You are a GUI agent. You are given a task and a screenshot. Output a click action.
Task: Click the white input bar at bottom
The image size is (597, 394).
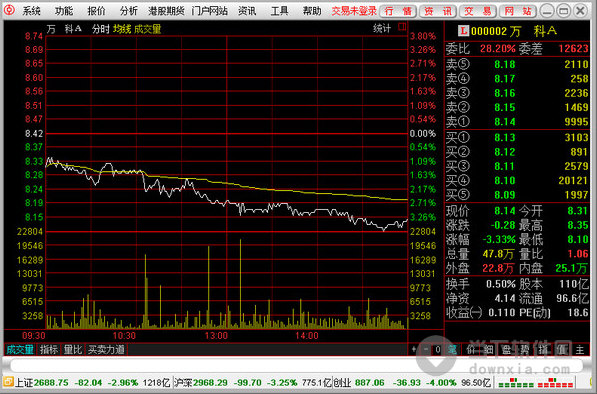pos(297,366)
